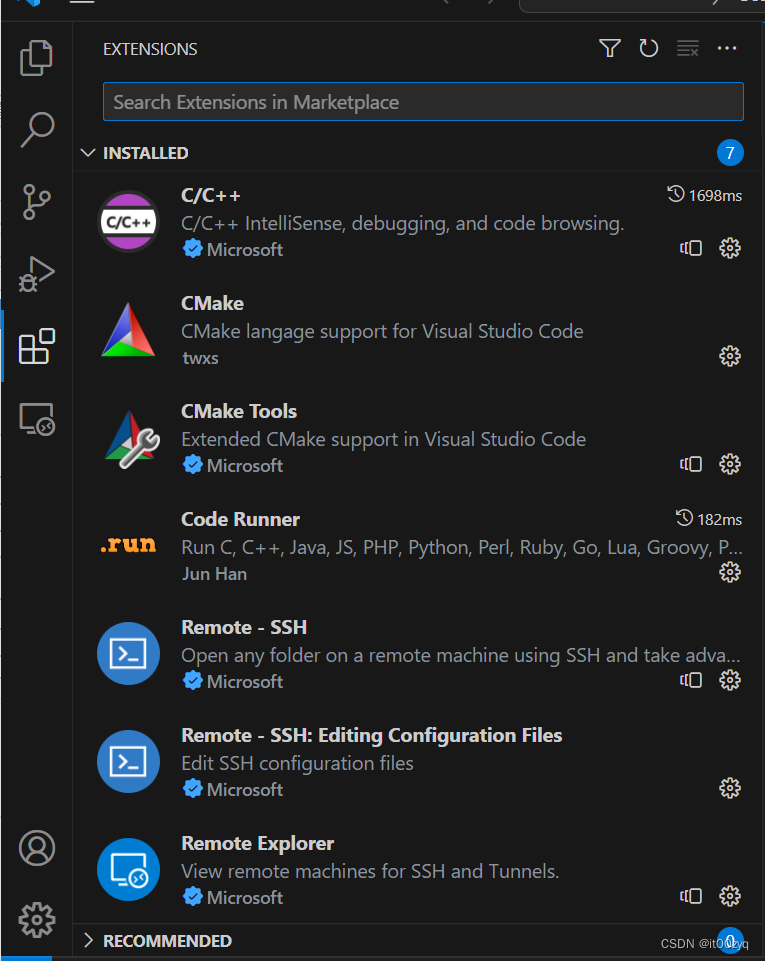Image resolution: width=765 pixels, height=961 pixels.
Task: Open the Manage gear in activity bar
Action: coord(37,920)
